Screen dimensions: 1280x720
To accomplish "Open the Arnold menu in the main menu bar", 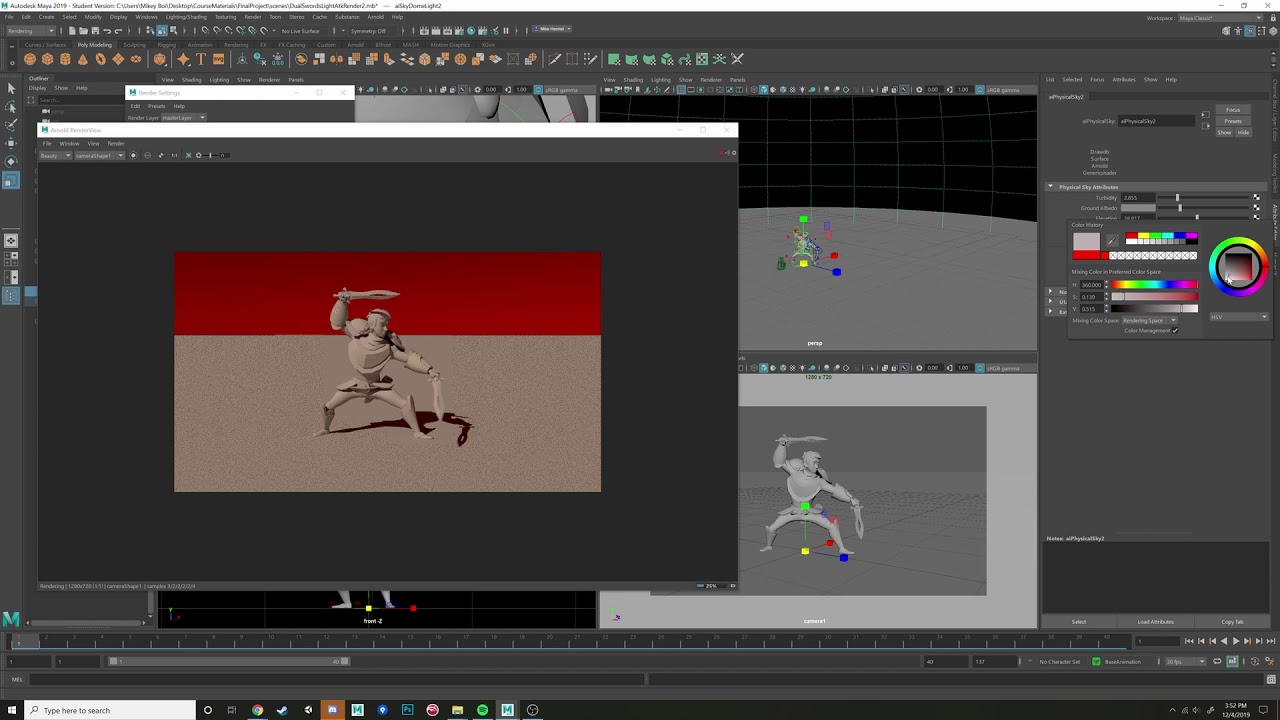I will tap(375, 17).
